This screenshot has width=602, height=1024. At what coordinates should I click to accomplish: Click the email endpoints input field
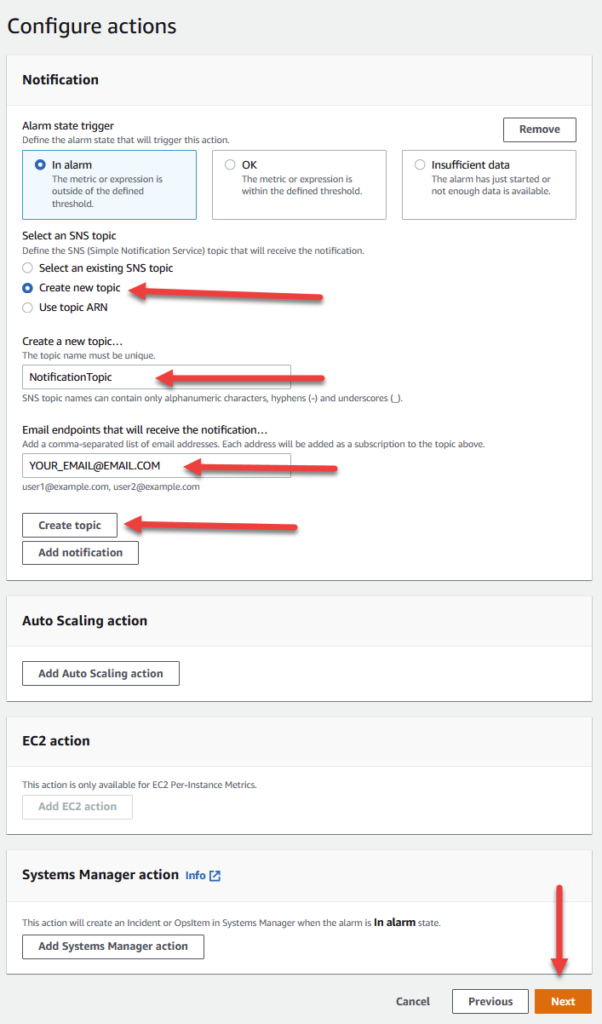pos(156,466)
